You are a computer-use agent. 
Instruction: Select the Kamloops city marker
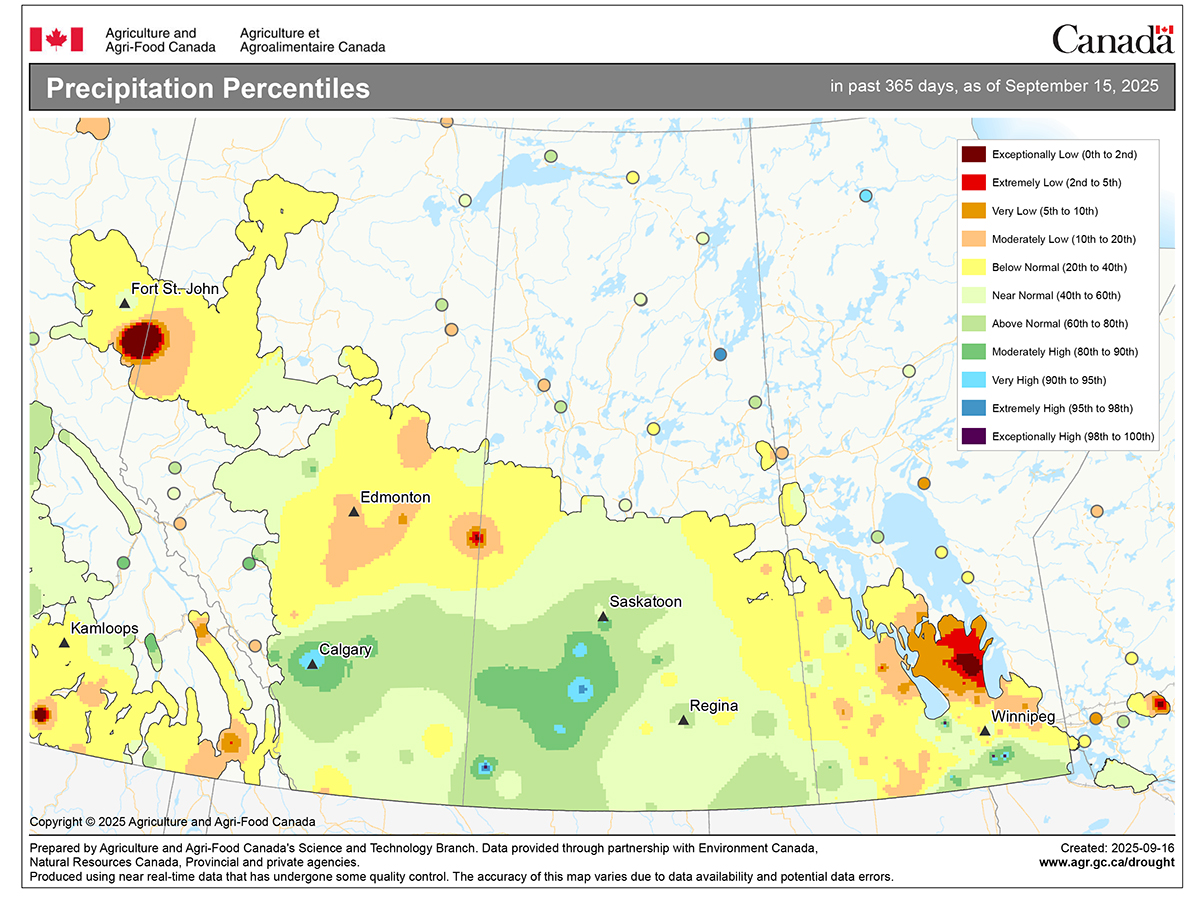pyautogui.click(x=64, y=643)
